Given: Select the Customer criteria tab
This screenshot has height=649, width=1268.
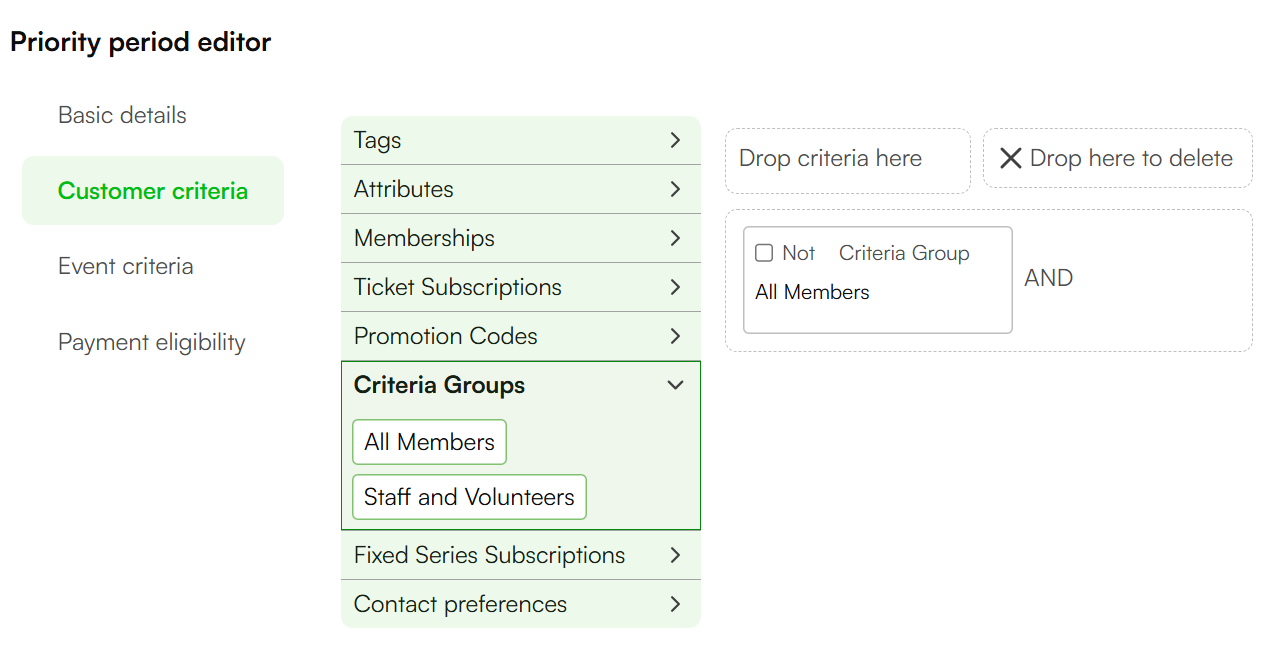Looking at the screenshot, I should tap(153, 191).
